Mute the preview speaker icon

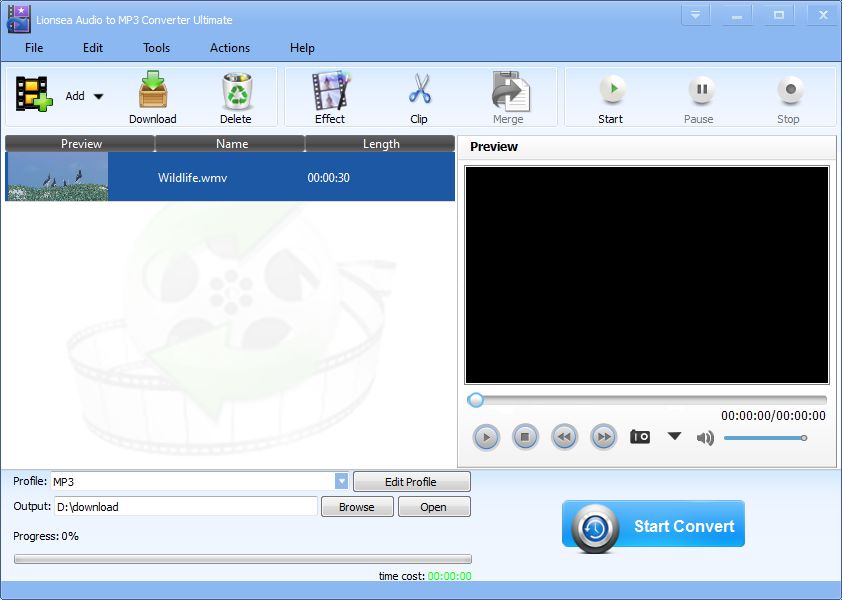coord(705,438)
